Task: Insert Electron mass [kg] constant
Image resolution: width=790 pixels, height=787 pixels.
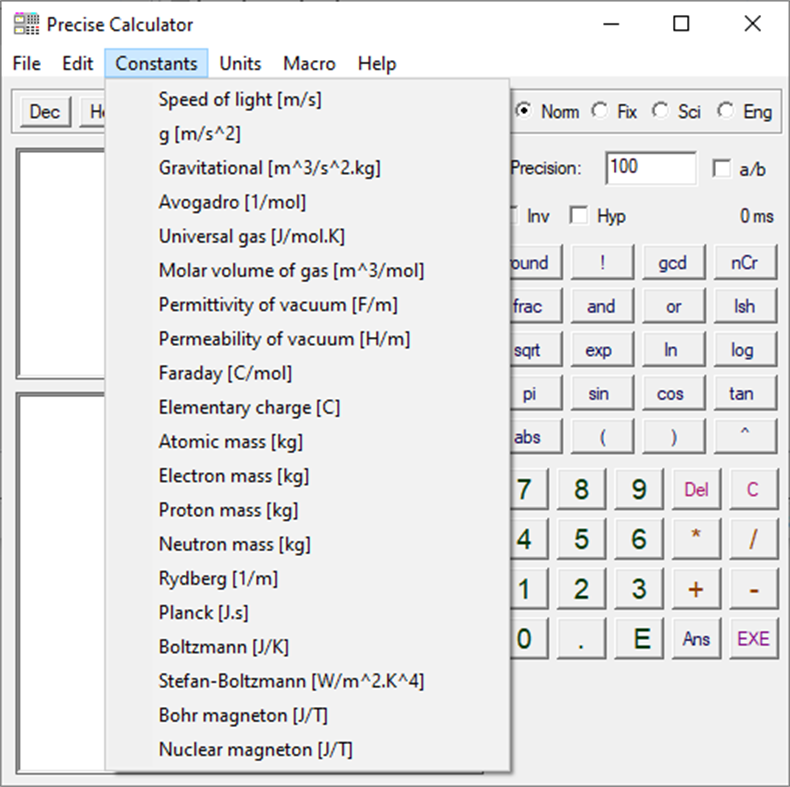Action: 307,476
